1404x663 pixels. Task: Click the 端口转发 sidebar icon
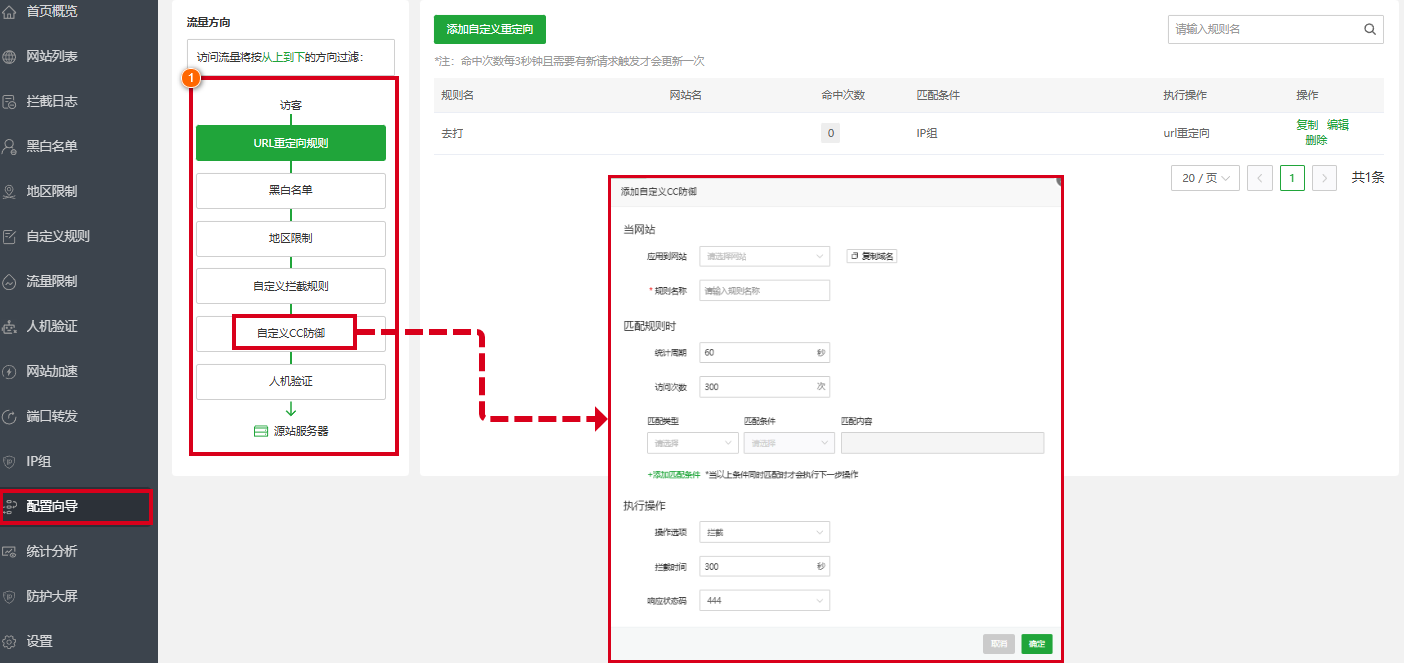(10, 416)
